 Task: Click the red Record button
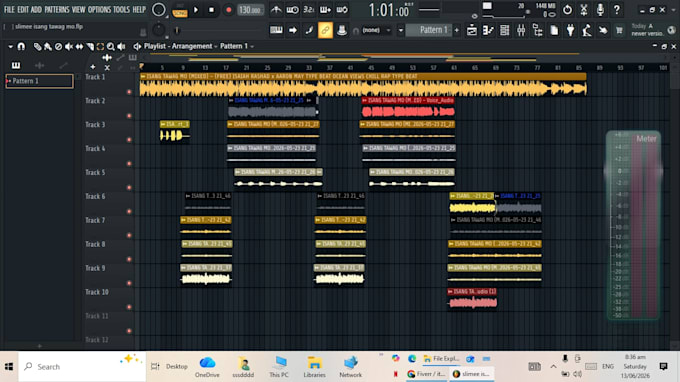(228, 10)
